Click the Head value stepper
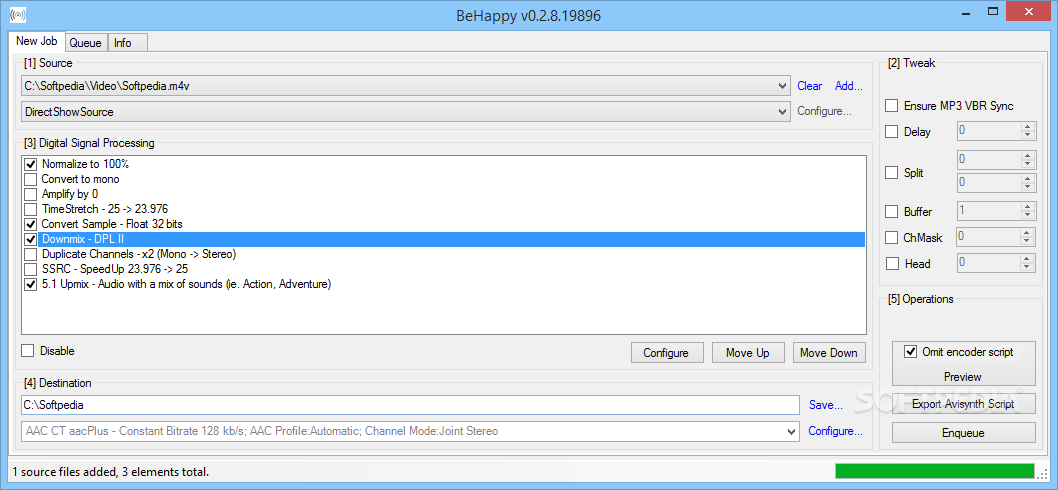This screenshot has height=490, width=1058. point(1028,263)
